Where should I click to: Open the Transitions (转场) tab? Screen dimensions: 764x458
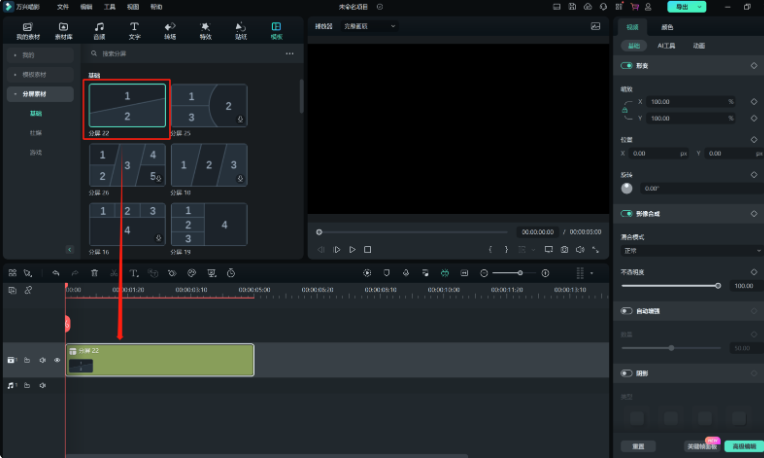coord(170,30)
